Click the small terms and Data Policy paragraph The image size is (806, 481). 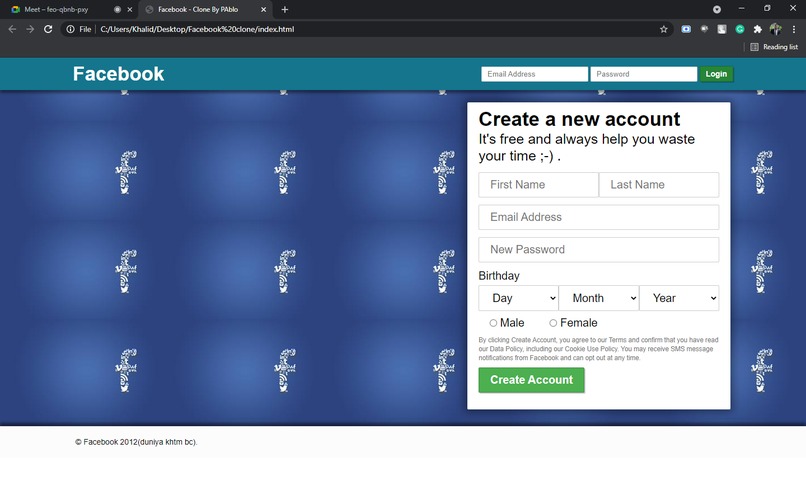tap(598, 349)
